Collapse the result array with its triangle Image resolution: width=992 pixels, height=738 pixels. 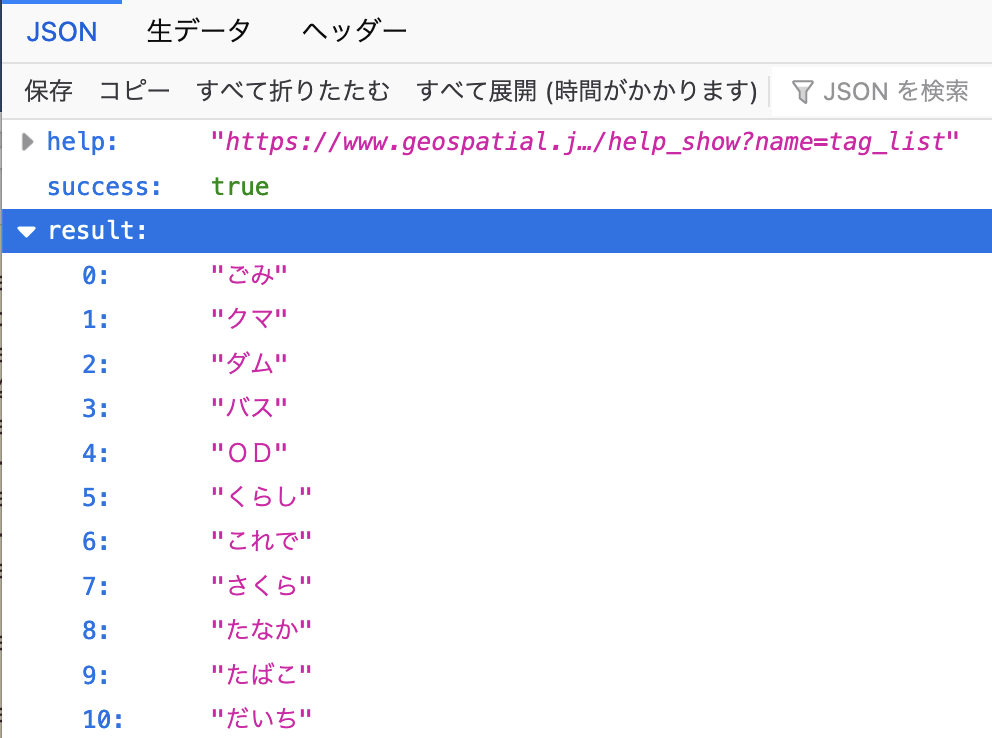tap(25, 231)
